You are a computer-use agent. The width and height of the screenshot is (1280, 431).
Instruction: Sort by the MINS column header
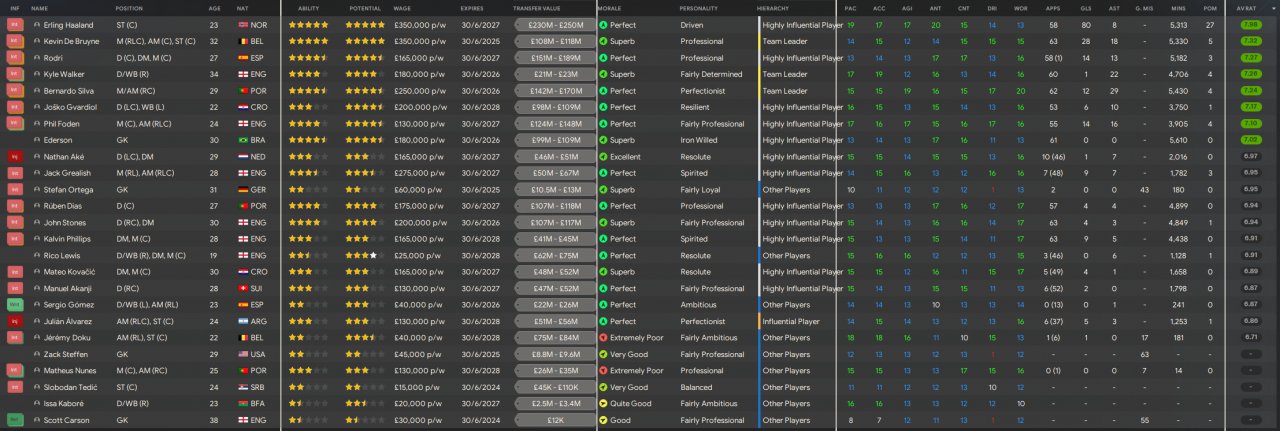click(1179, 8)
